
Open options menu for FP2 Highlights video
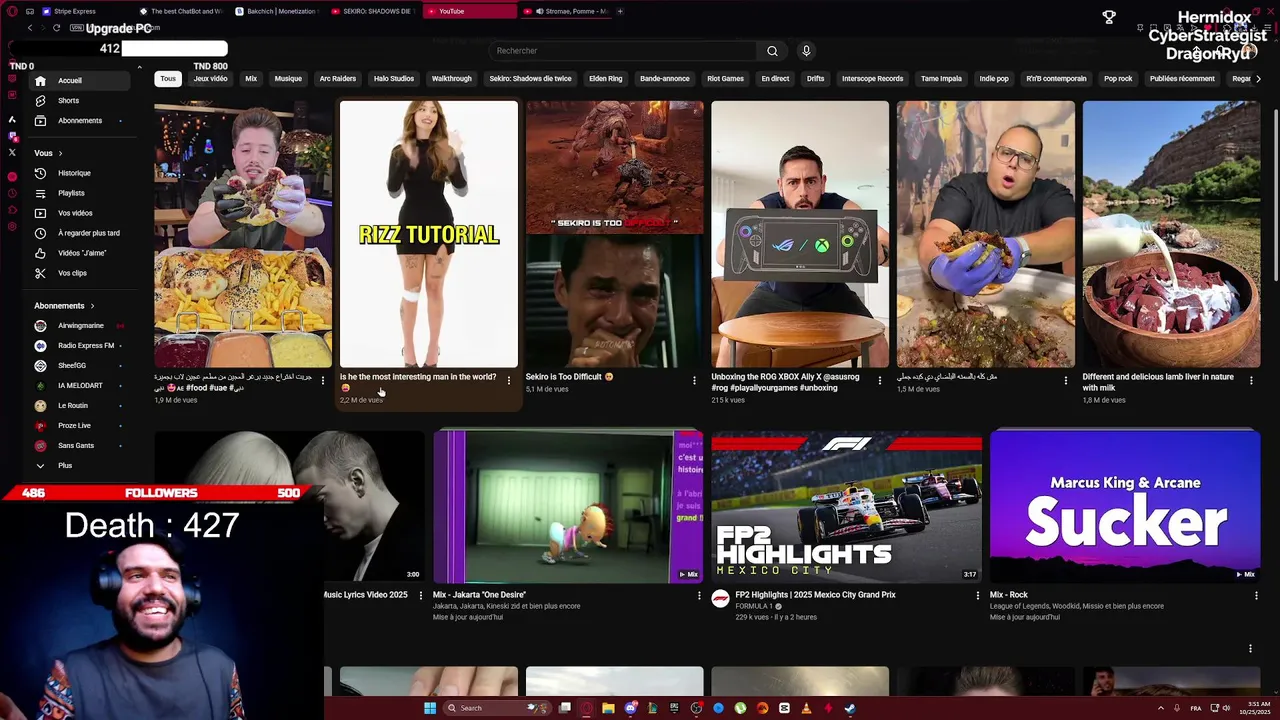(x=978, y=596)
